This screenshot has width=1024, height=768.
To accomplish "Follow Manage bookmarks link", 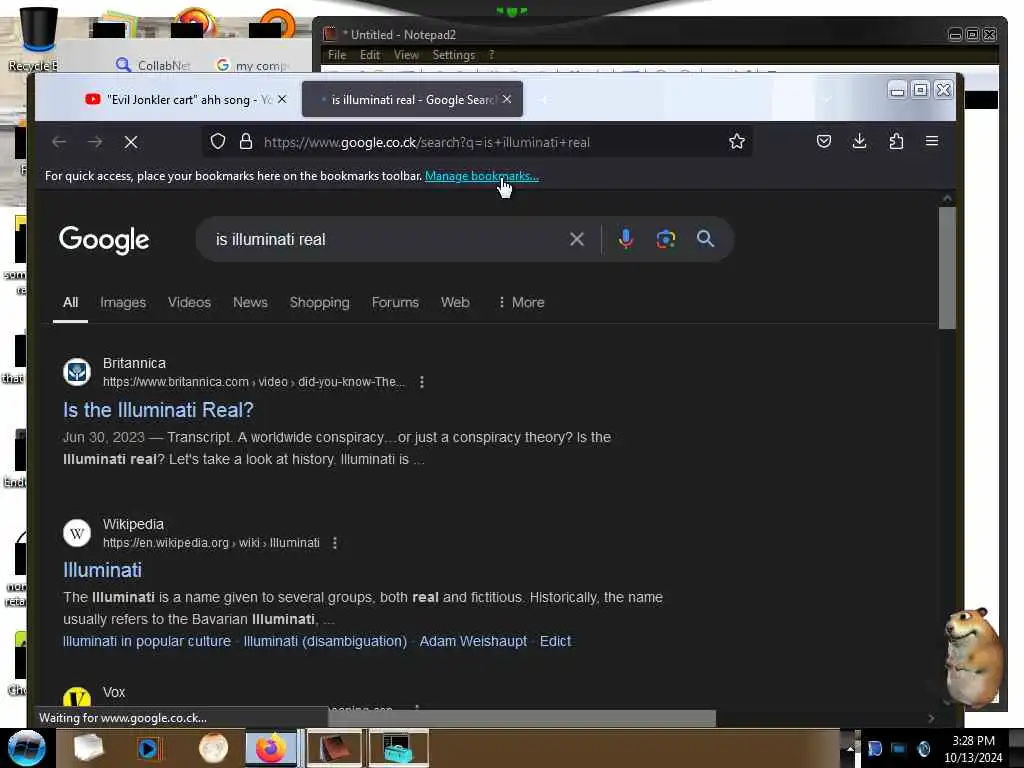I will [482, 176].
